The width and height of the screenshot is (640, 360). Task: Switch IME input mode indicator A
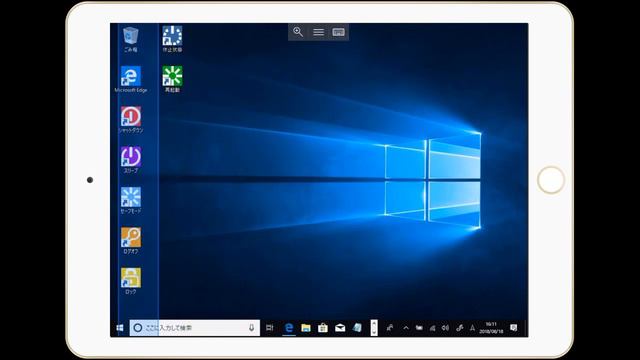click(x=472, y=328)
